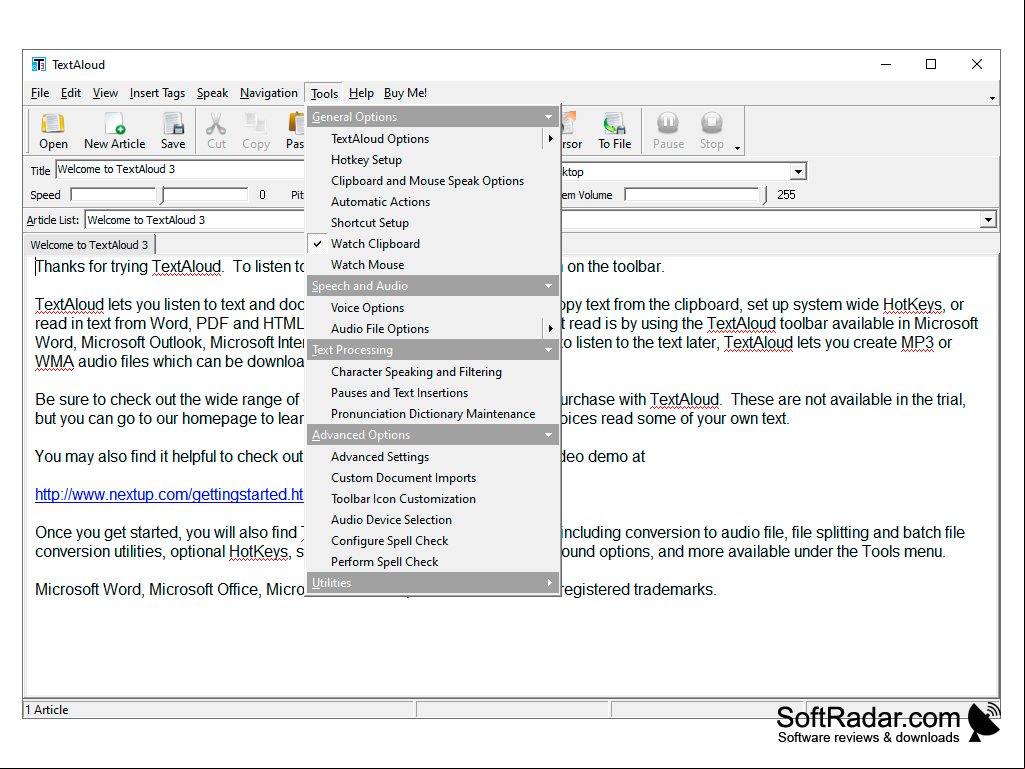Open the Article List dropdown arrow

point(988,220)
